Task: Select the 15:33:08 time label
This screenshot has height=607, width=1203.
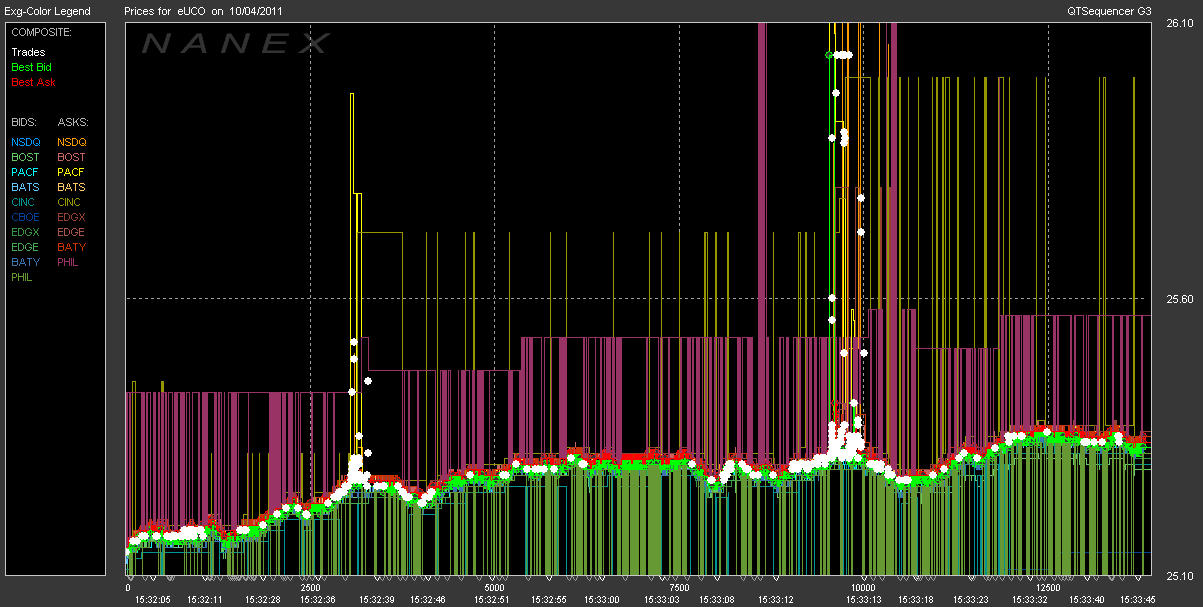Action: pos(716,599)
